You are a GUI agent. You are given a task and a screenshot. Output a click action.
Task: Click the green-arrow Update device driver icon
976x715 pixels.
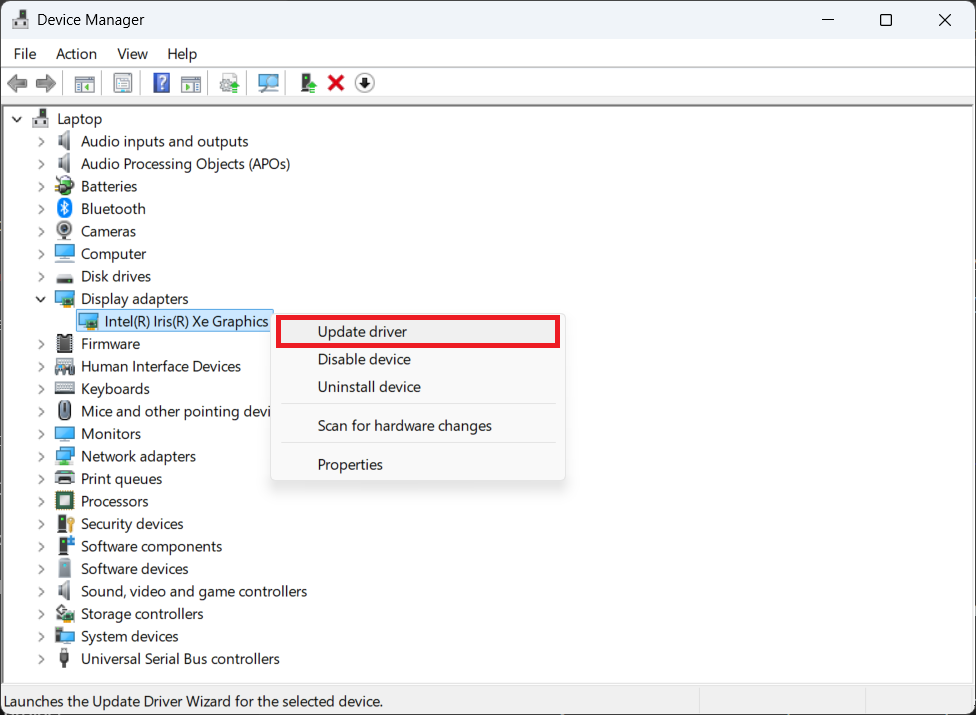309,83
